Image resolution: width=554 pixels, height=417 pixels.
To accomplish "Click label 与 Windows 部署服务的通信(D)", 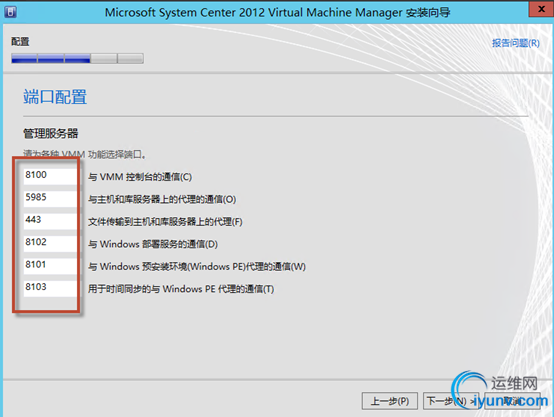I will 153,244.
